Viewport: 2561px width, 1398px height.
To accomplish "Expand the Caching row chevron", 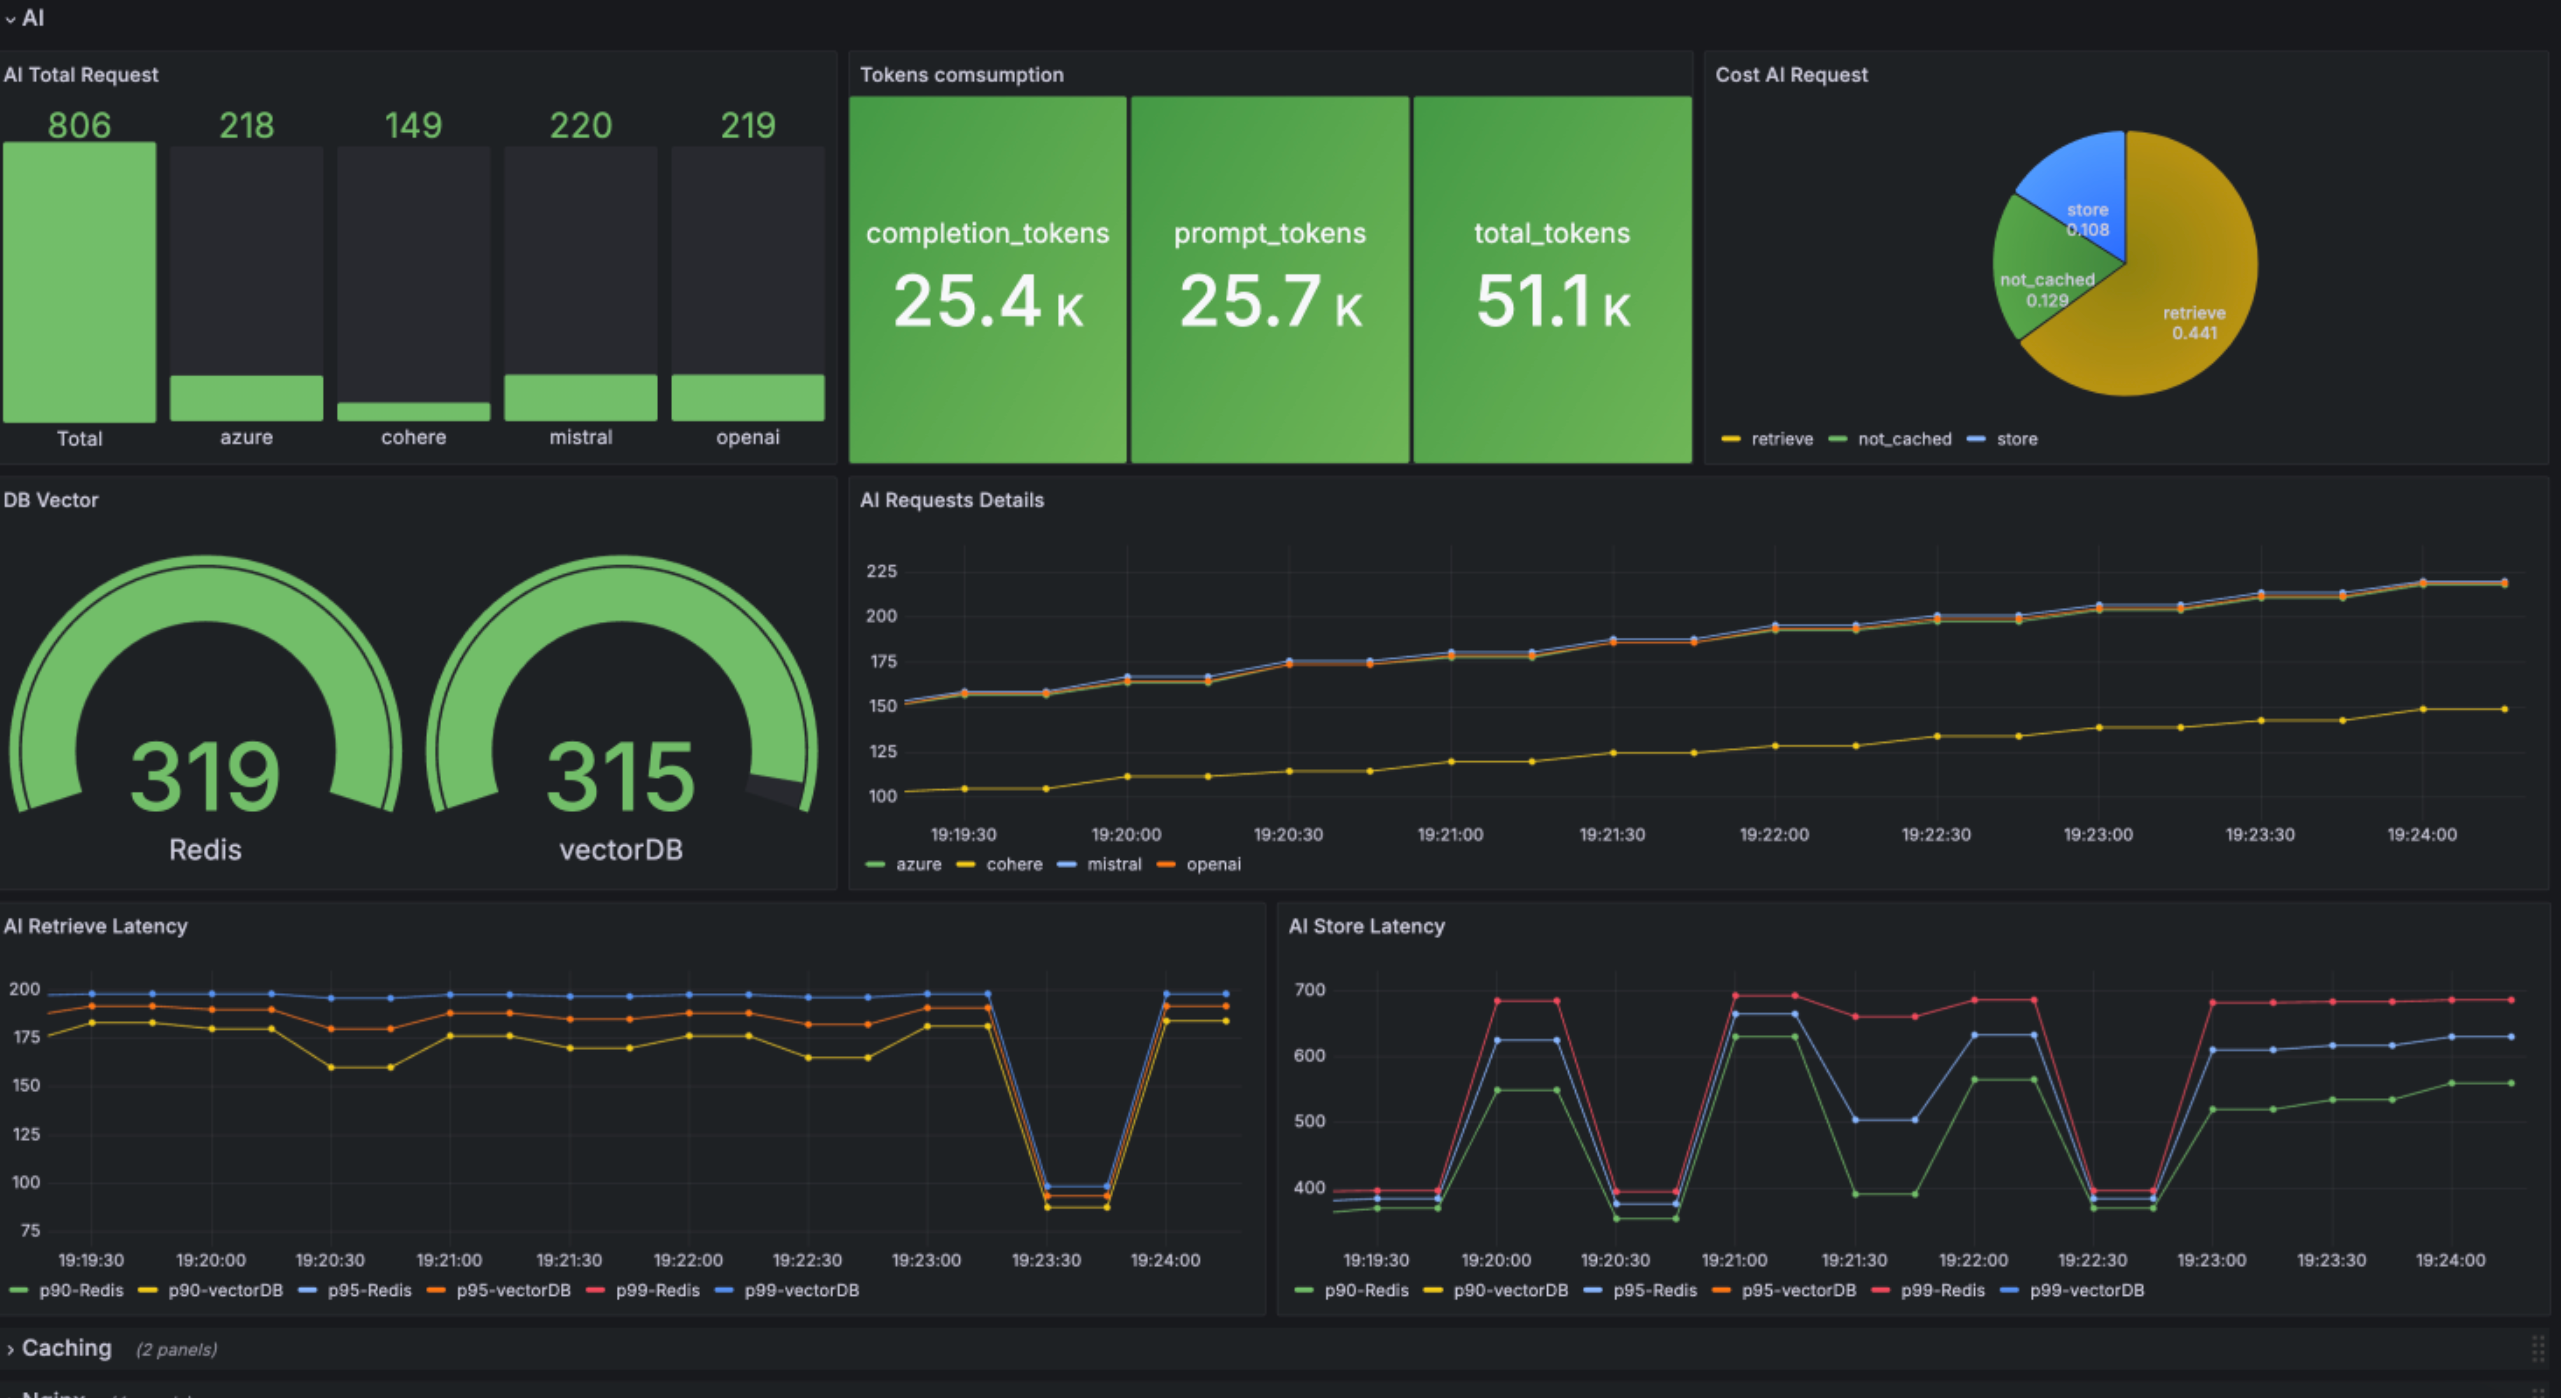I will [10, 1350].
